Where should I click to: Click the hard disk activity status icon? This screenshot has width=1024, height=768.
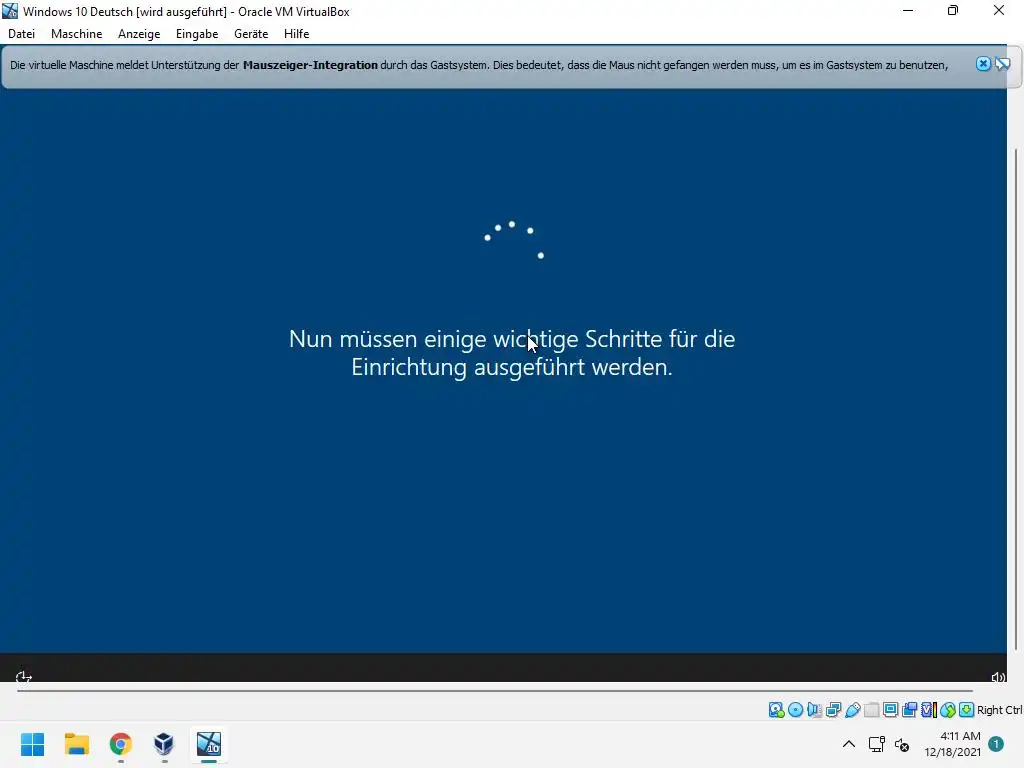click(x=776, y=710)
